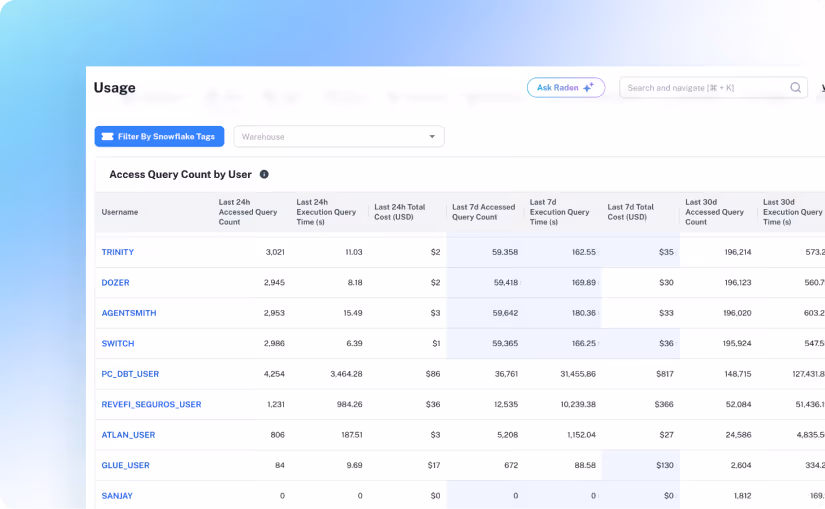Viewport: 825px width, 509px height.
Task: Focus the Search and navigate field
Action: click(713, 87)
